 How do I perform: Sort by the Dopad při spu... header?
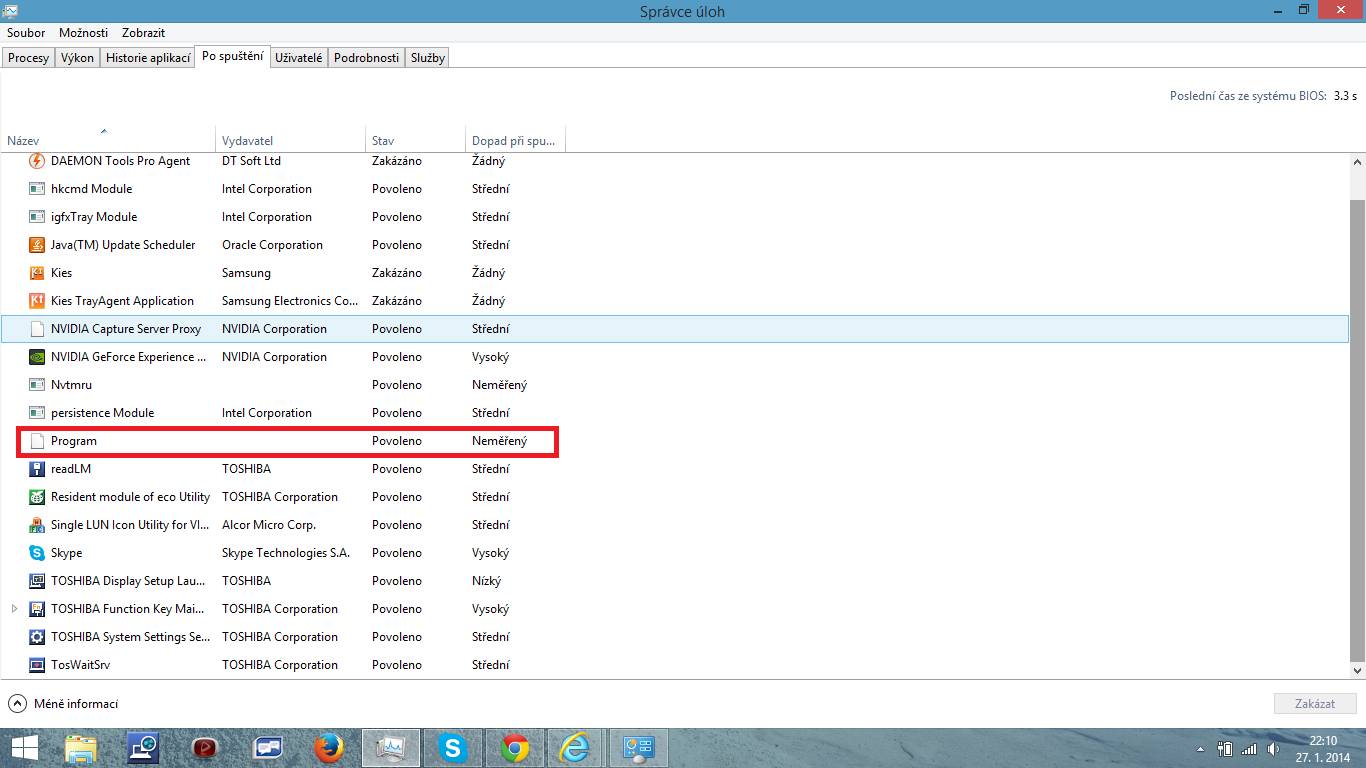(x=516, y=140)
